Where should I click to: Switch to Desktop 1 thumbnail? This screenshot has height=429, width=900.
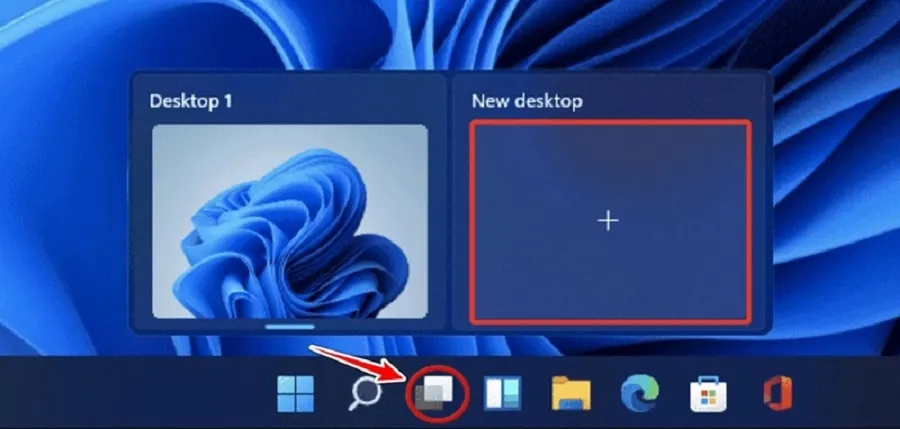(x=290, y=221)
